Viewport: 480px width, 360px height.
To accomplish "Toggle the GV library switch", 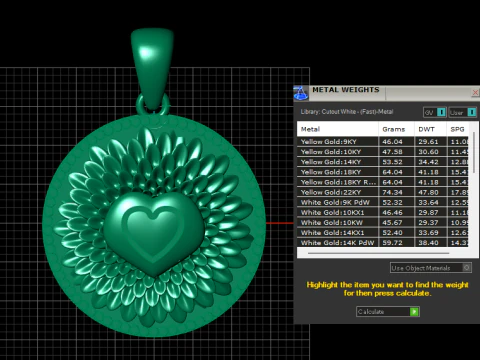I will pos(435,112).
